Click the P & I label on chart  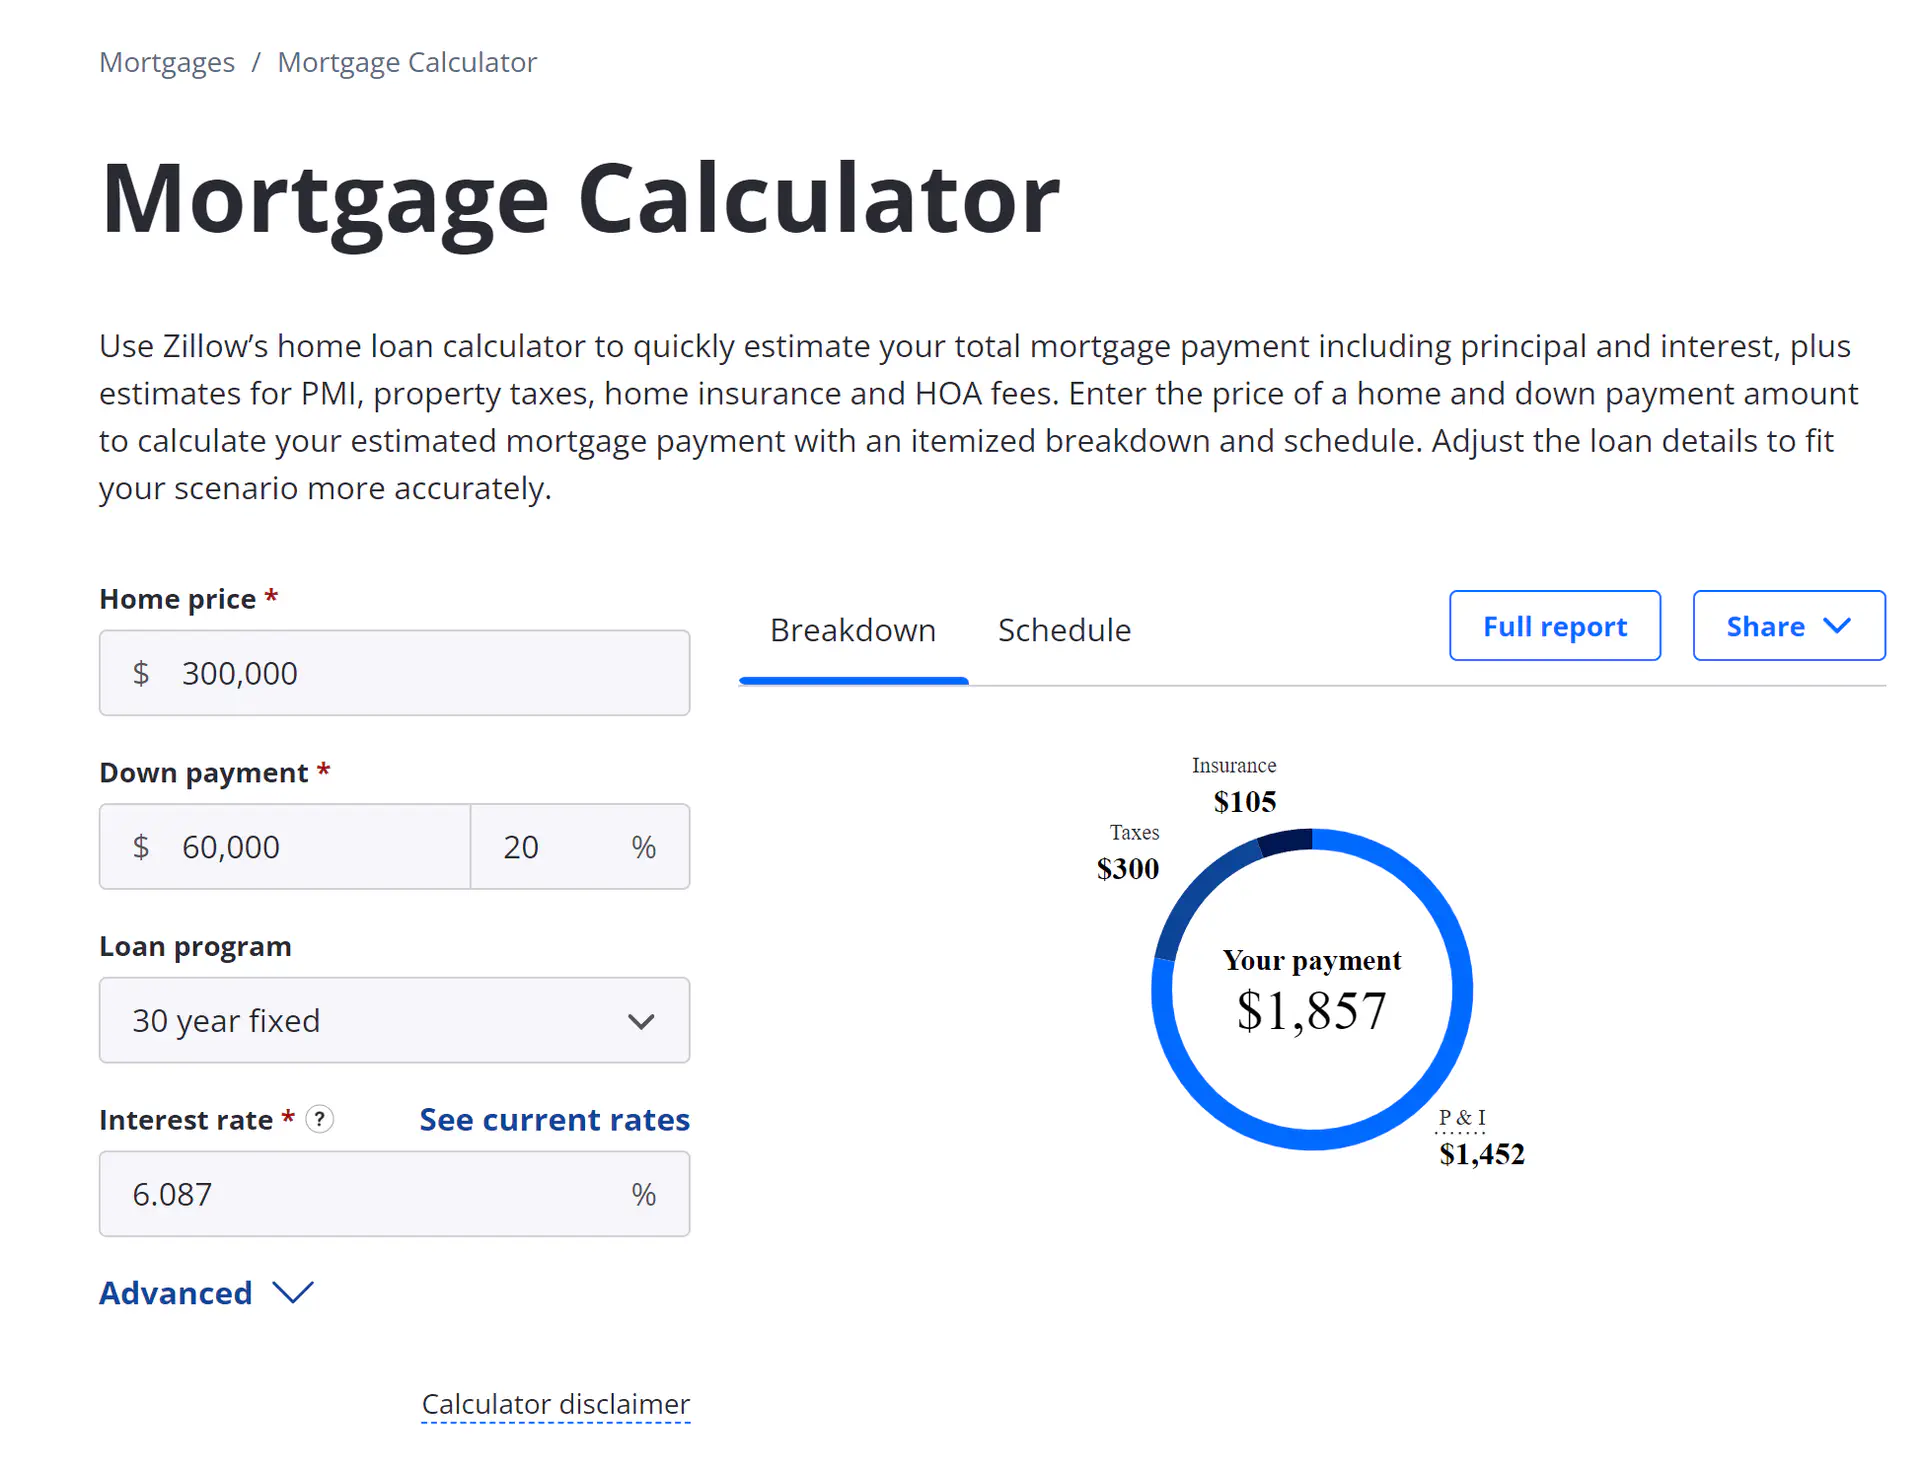pos(1462,1118)
